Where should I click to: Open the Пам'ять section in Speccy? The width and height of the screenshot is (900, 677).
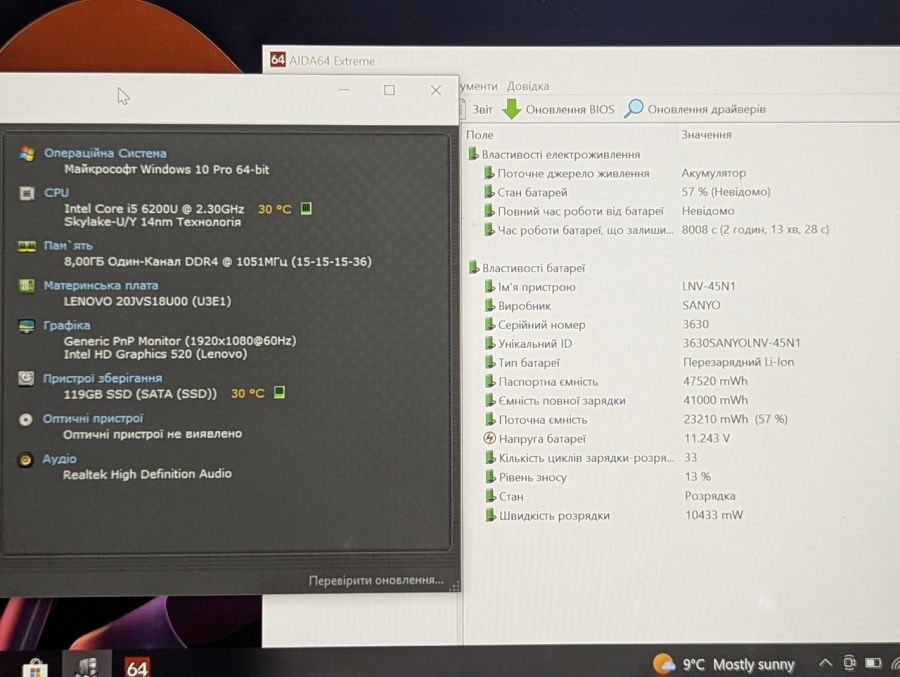(x=68, y=246)
